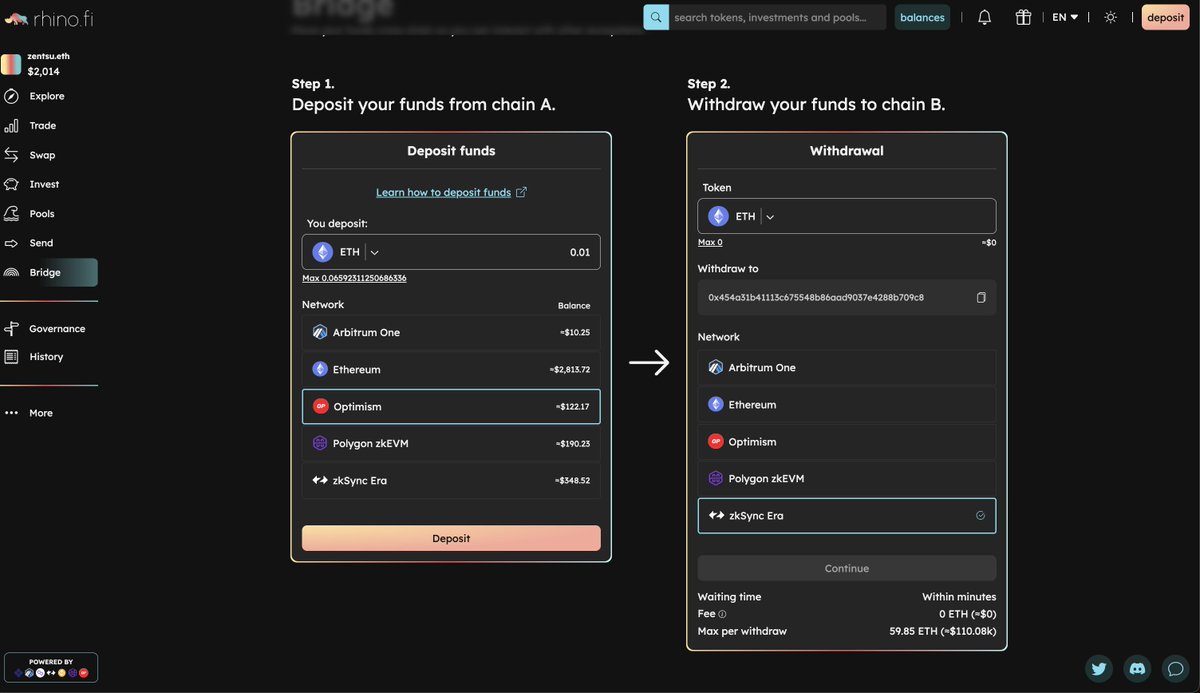Click the ETH coin icon in Withdrawal token

tap(718, 216)
